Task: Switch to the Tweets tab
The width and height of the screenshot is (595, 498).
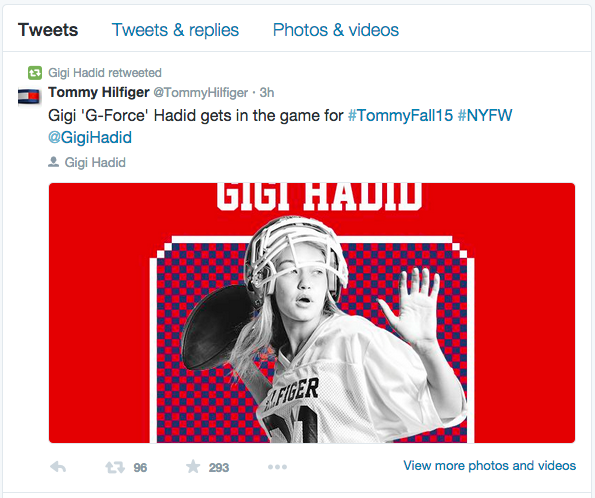Action: [x=48, y=30]
